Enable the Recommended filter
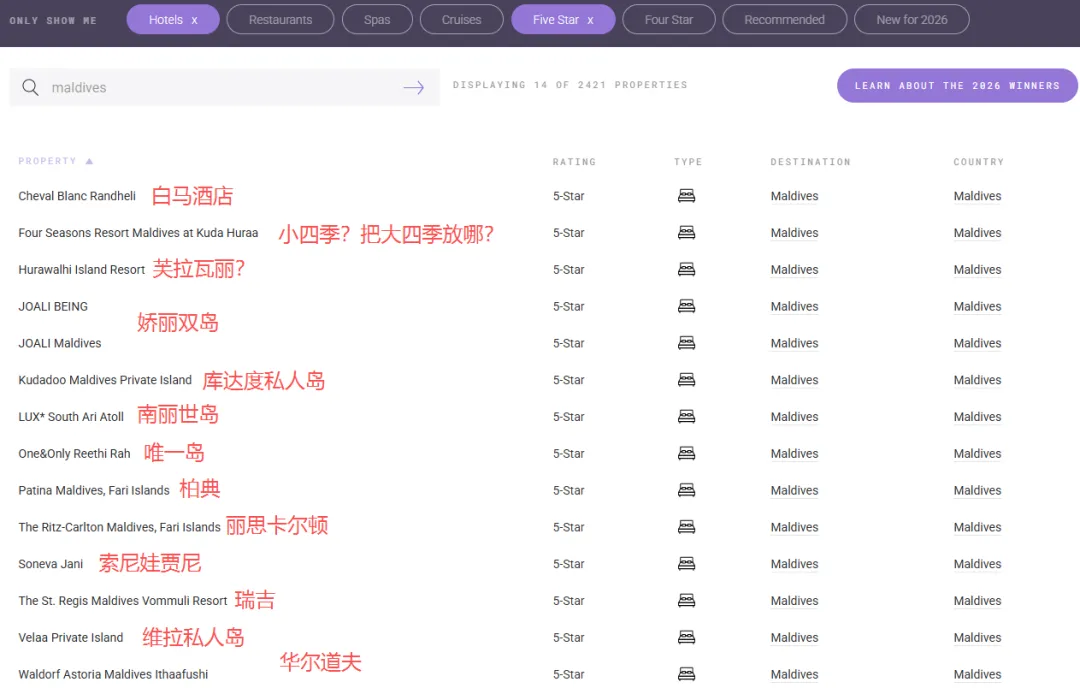The height and width of the screenshot is (688, 1080). [785, 20]
